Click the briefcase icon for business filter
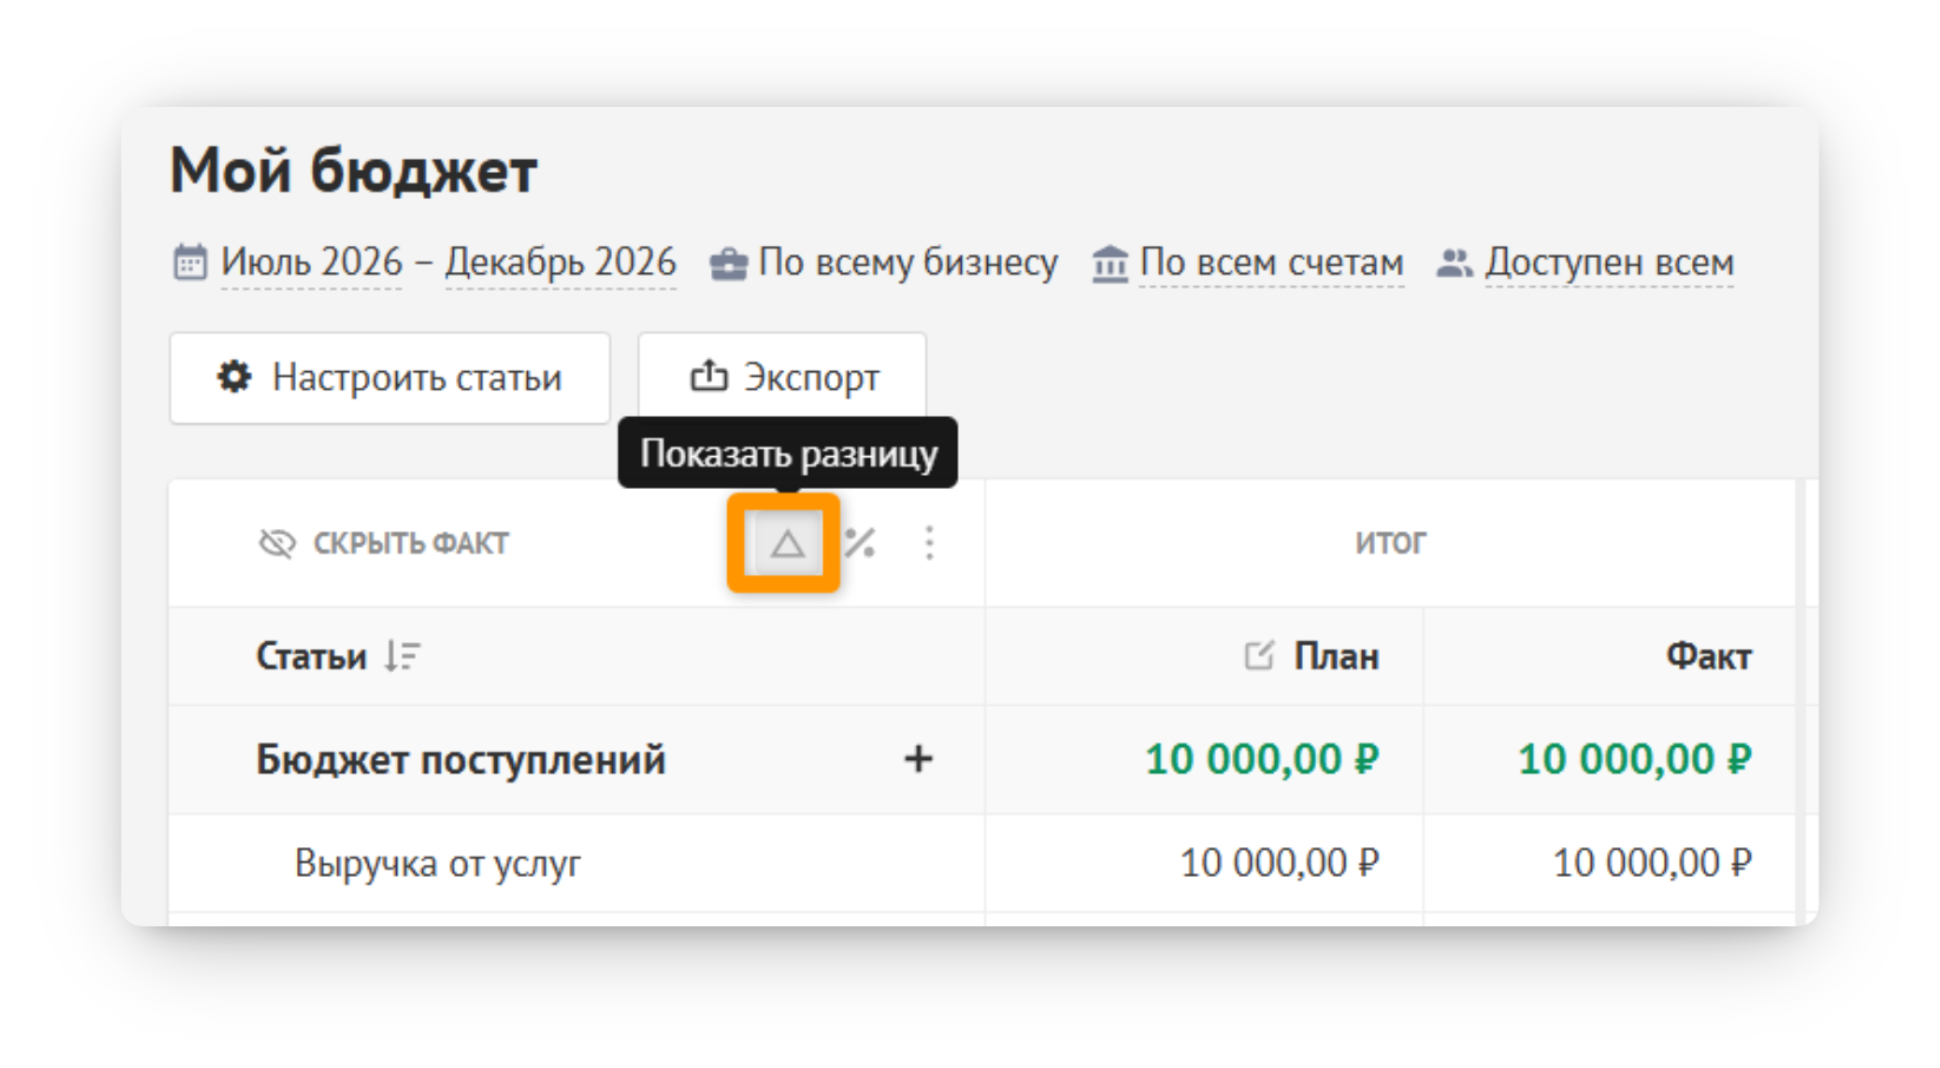The image size is (1940, 1068). coord(728,264)
